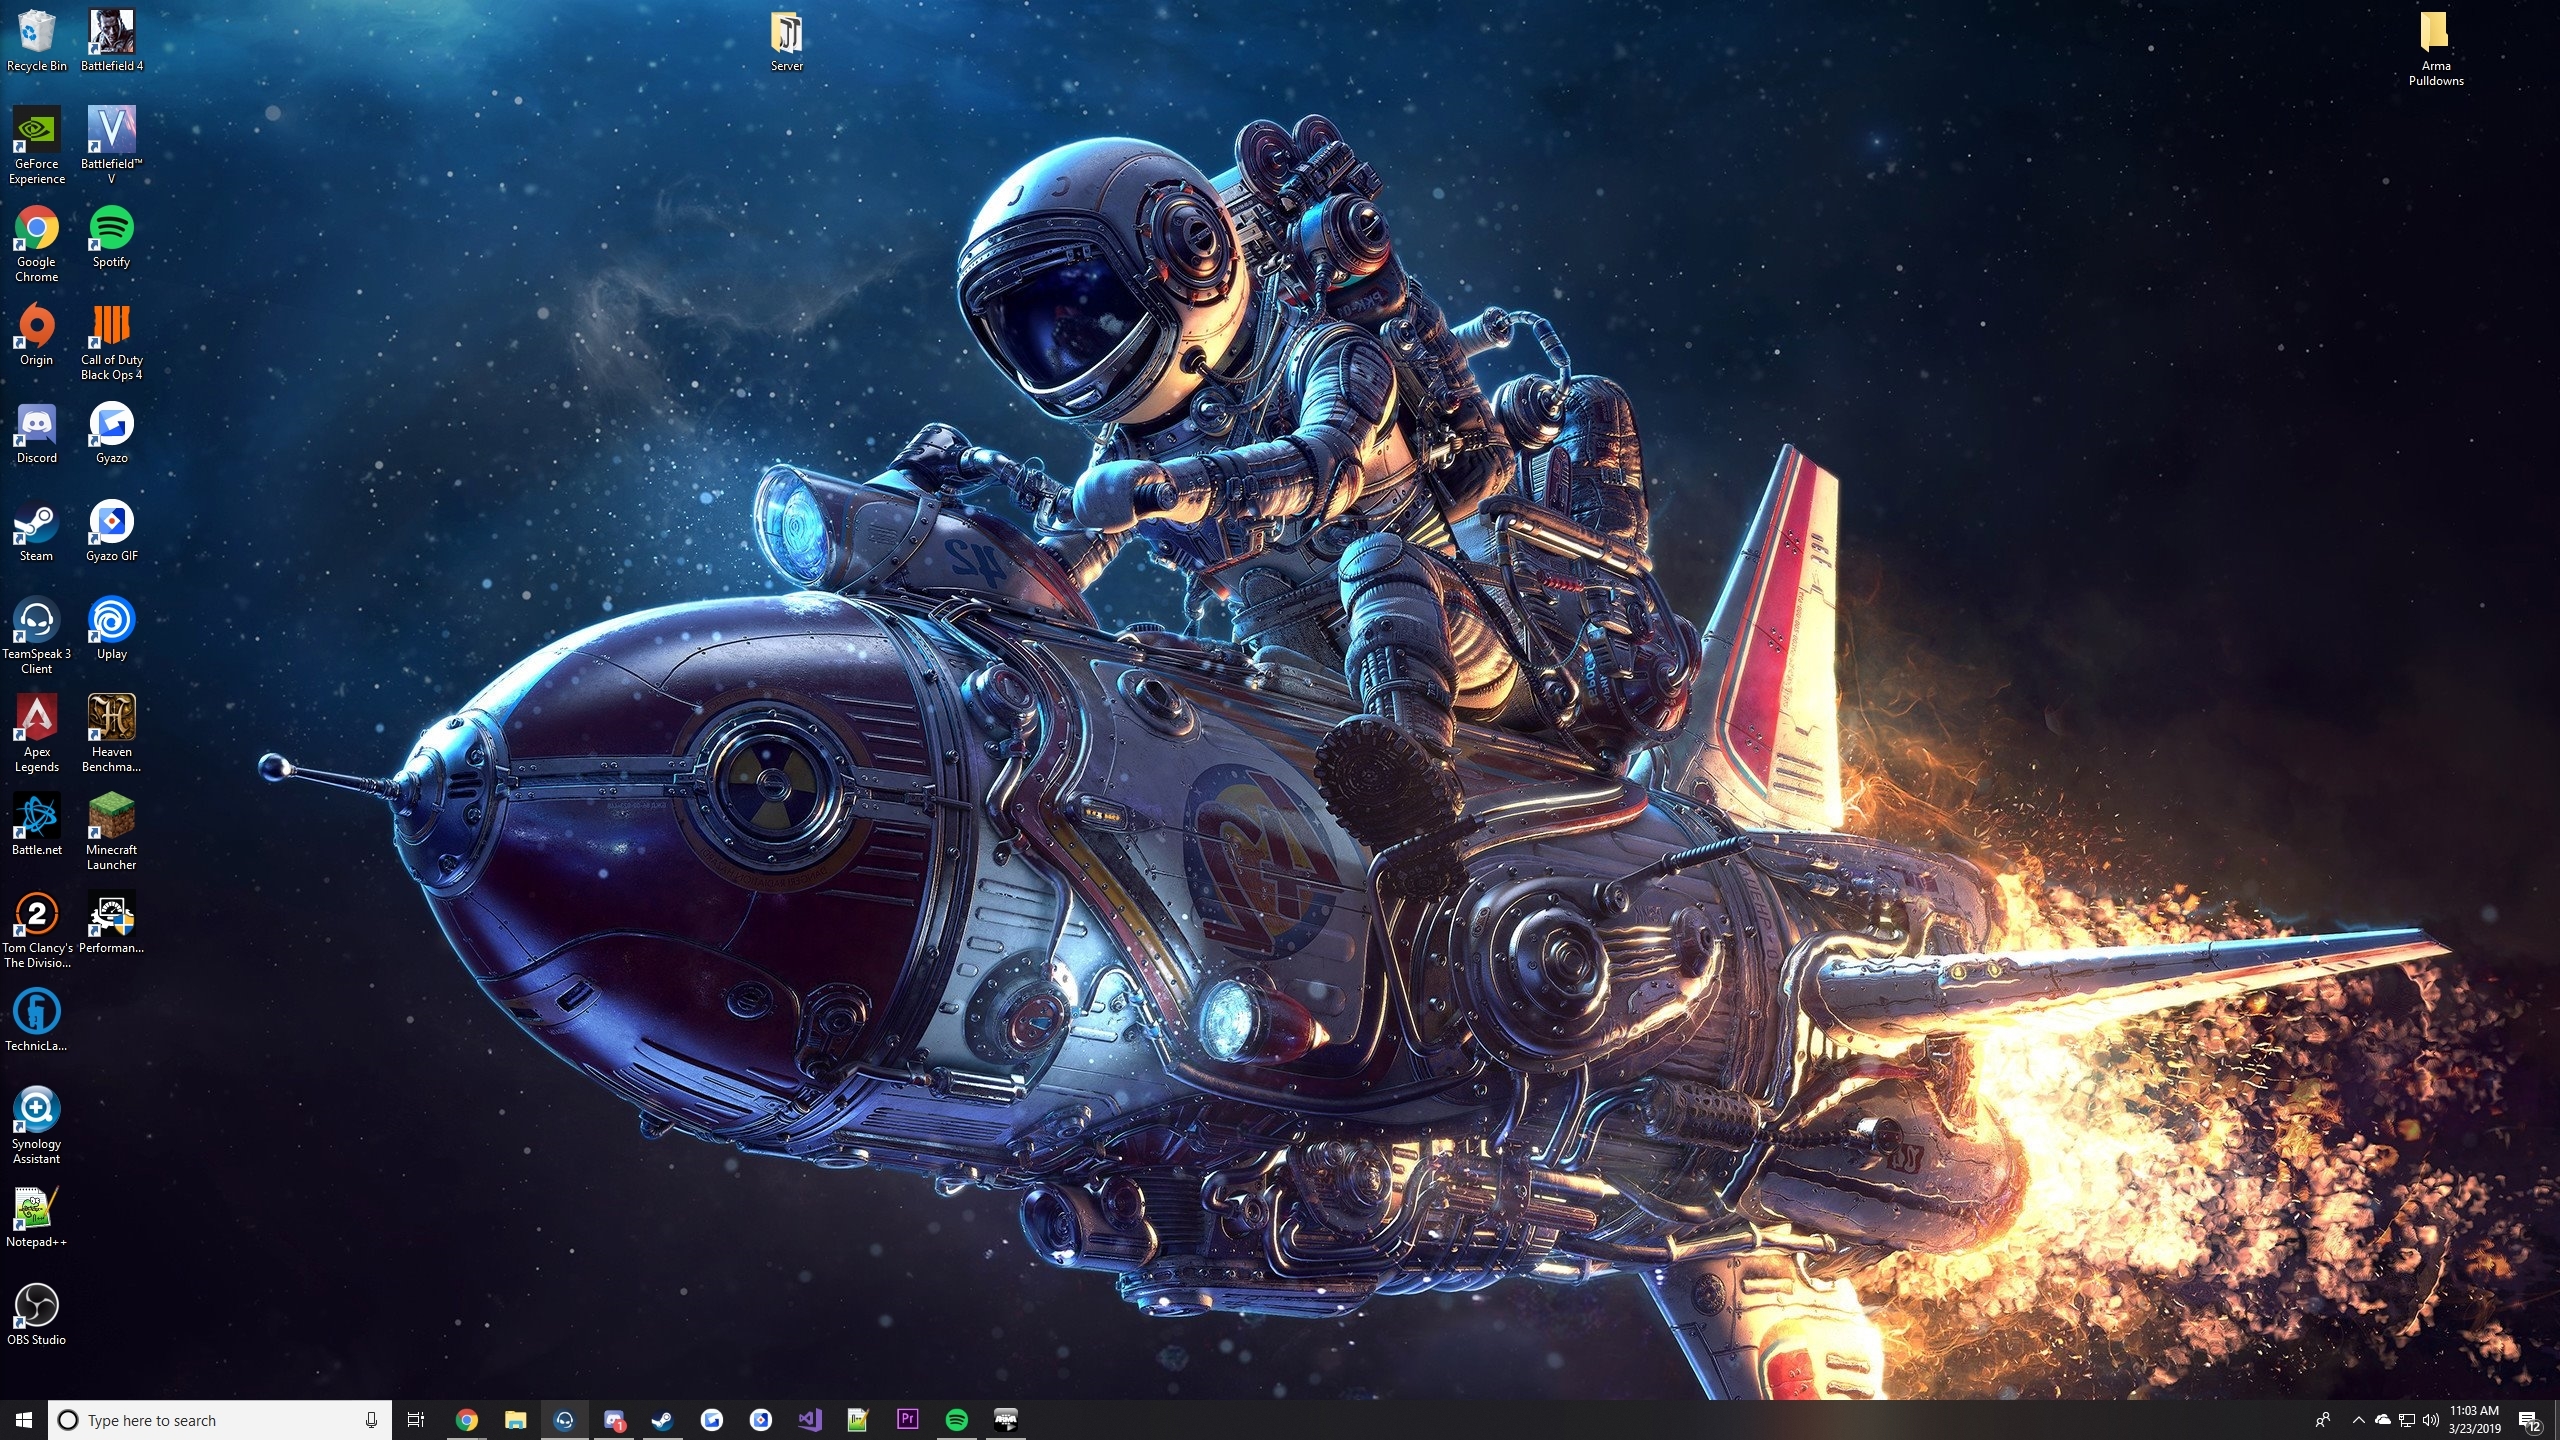Image resolution: width=2560 pixels, height=1440 pixels.
Task: Open Chrome from the taskbar
Action: point(466,1420)
